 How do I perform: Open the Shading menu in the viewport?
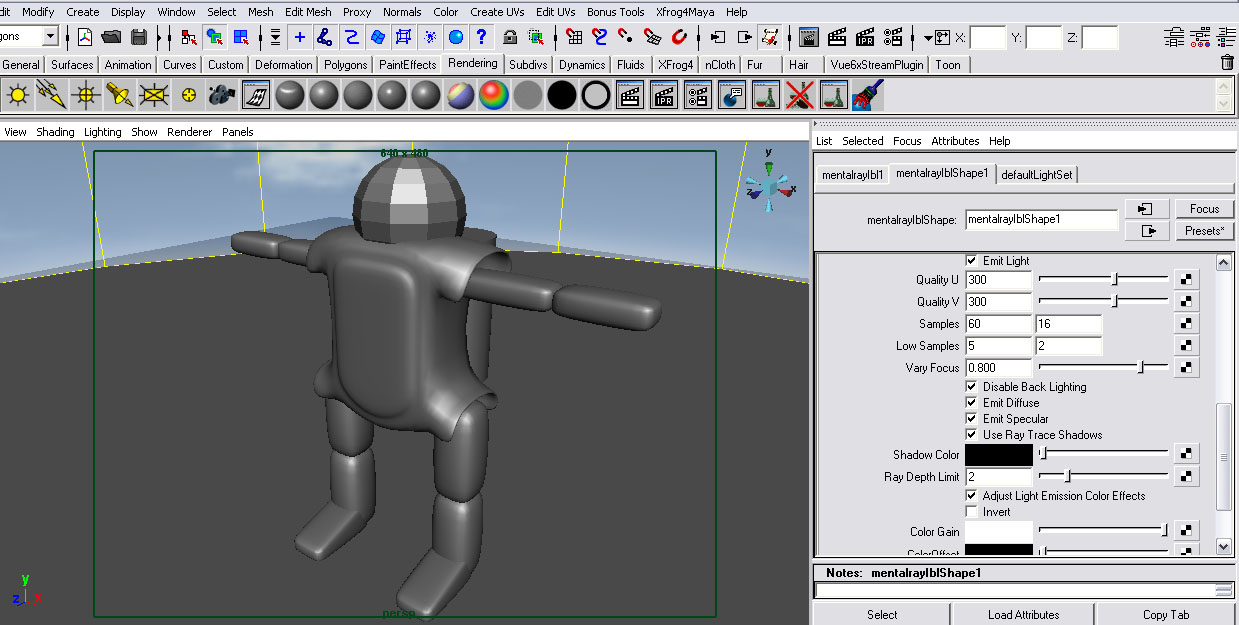(x=55, y=132)
